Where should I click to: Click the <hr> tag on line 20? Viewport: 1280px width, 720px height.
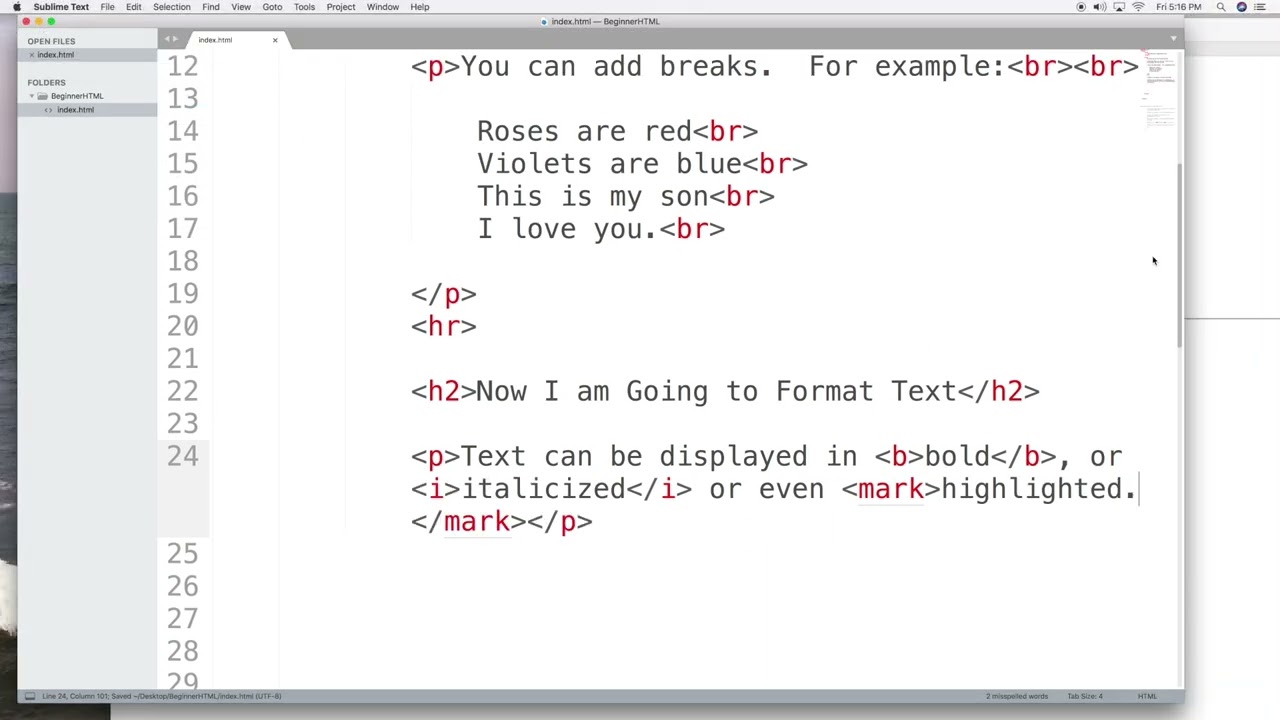(444, 326)
